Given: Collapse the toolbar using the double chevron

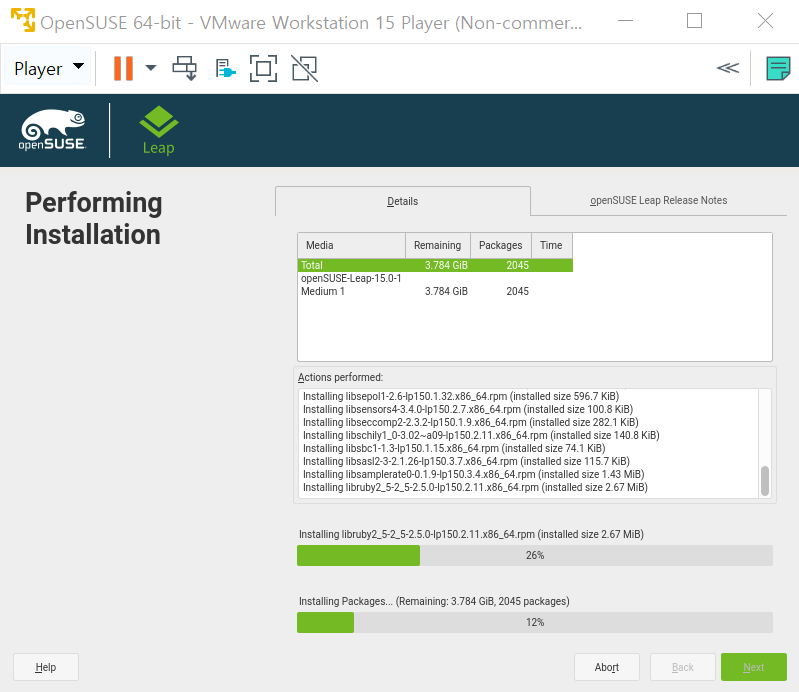Looking at the screenshot, I should (728, 68).
